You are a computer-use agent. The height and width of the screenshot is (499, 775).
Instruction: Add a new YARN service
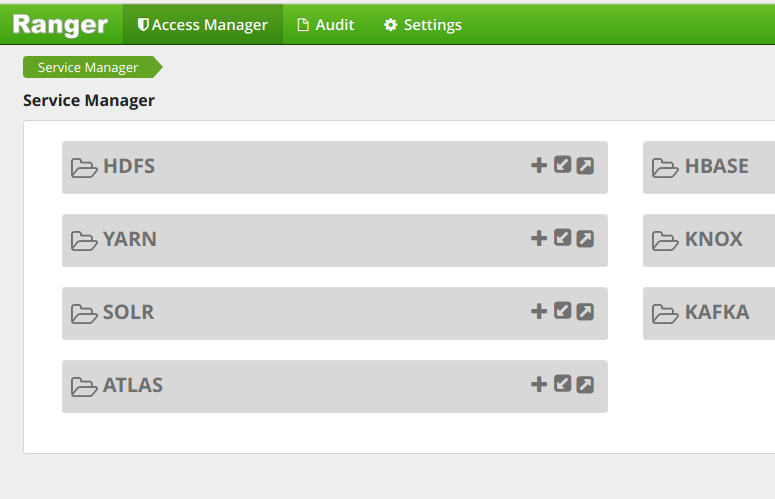[539, 238]
